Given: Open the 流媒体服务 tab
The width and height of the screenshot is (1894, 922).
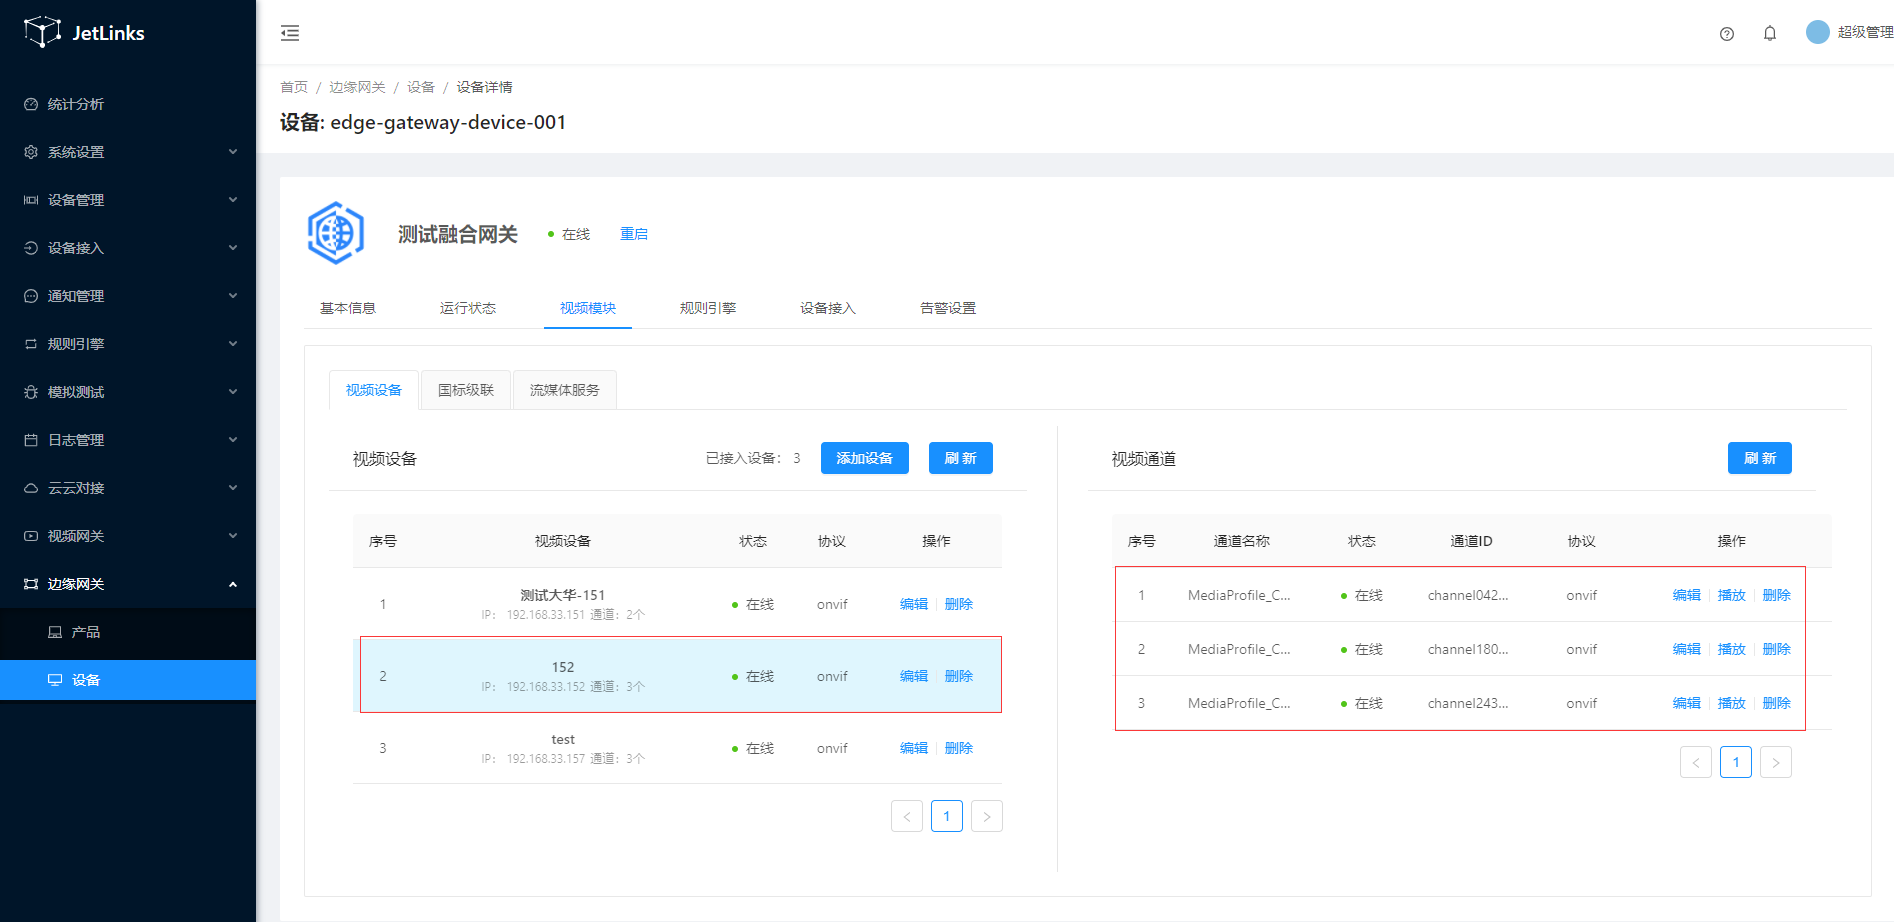Looking at the screenshot, I should [564, 390].
